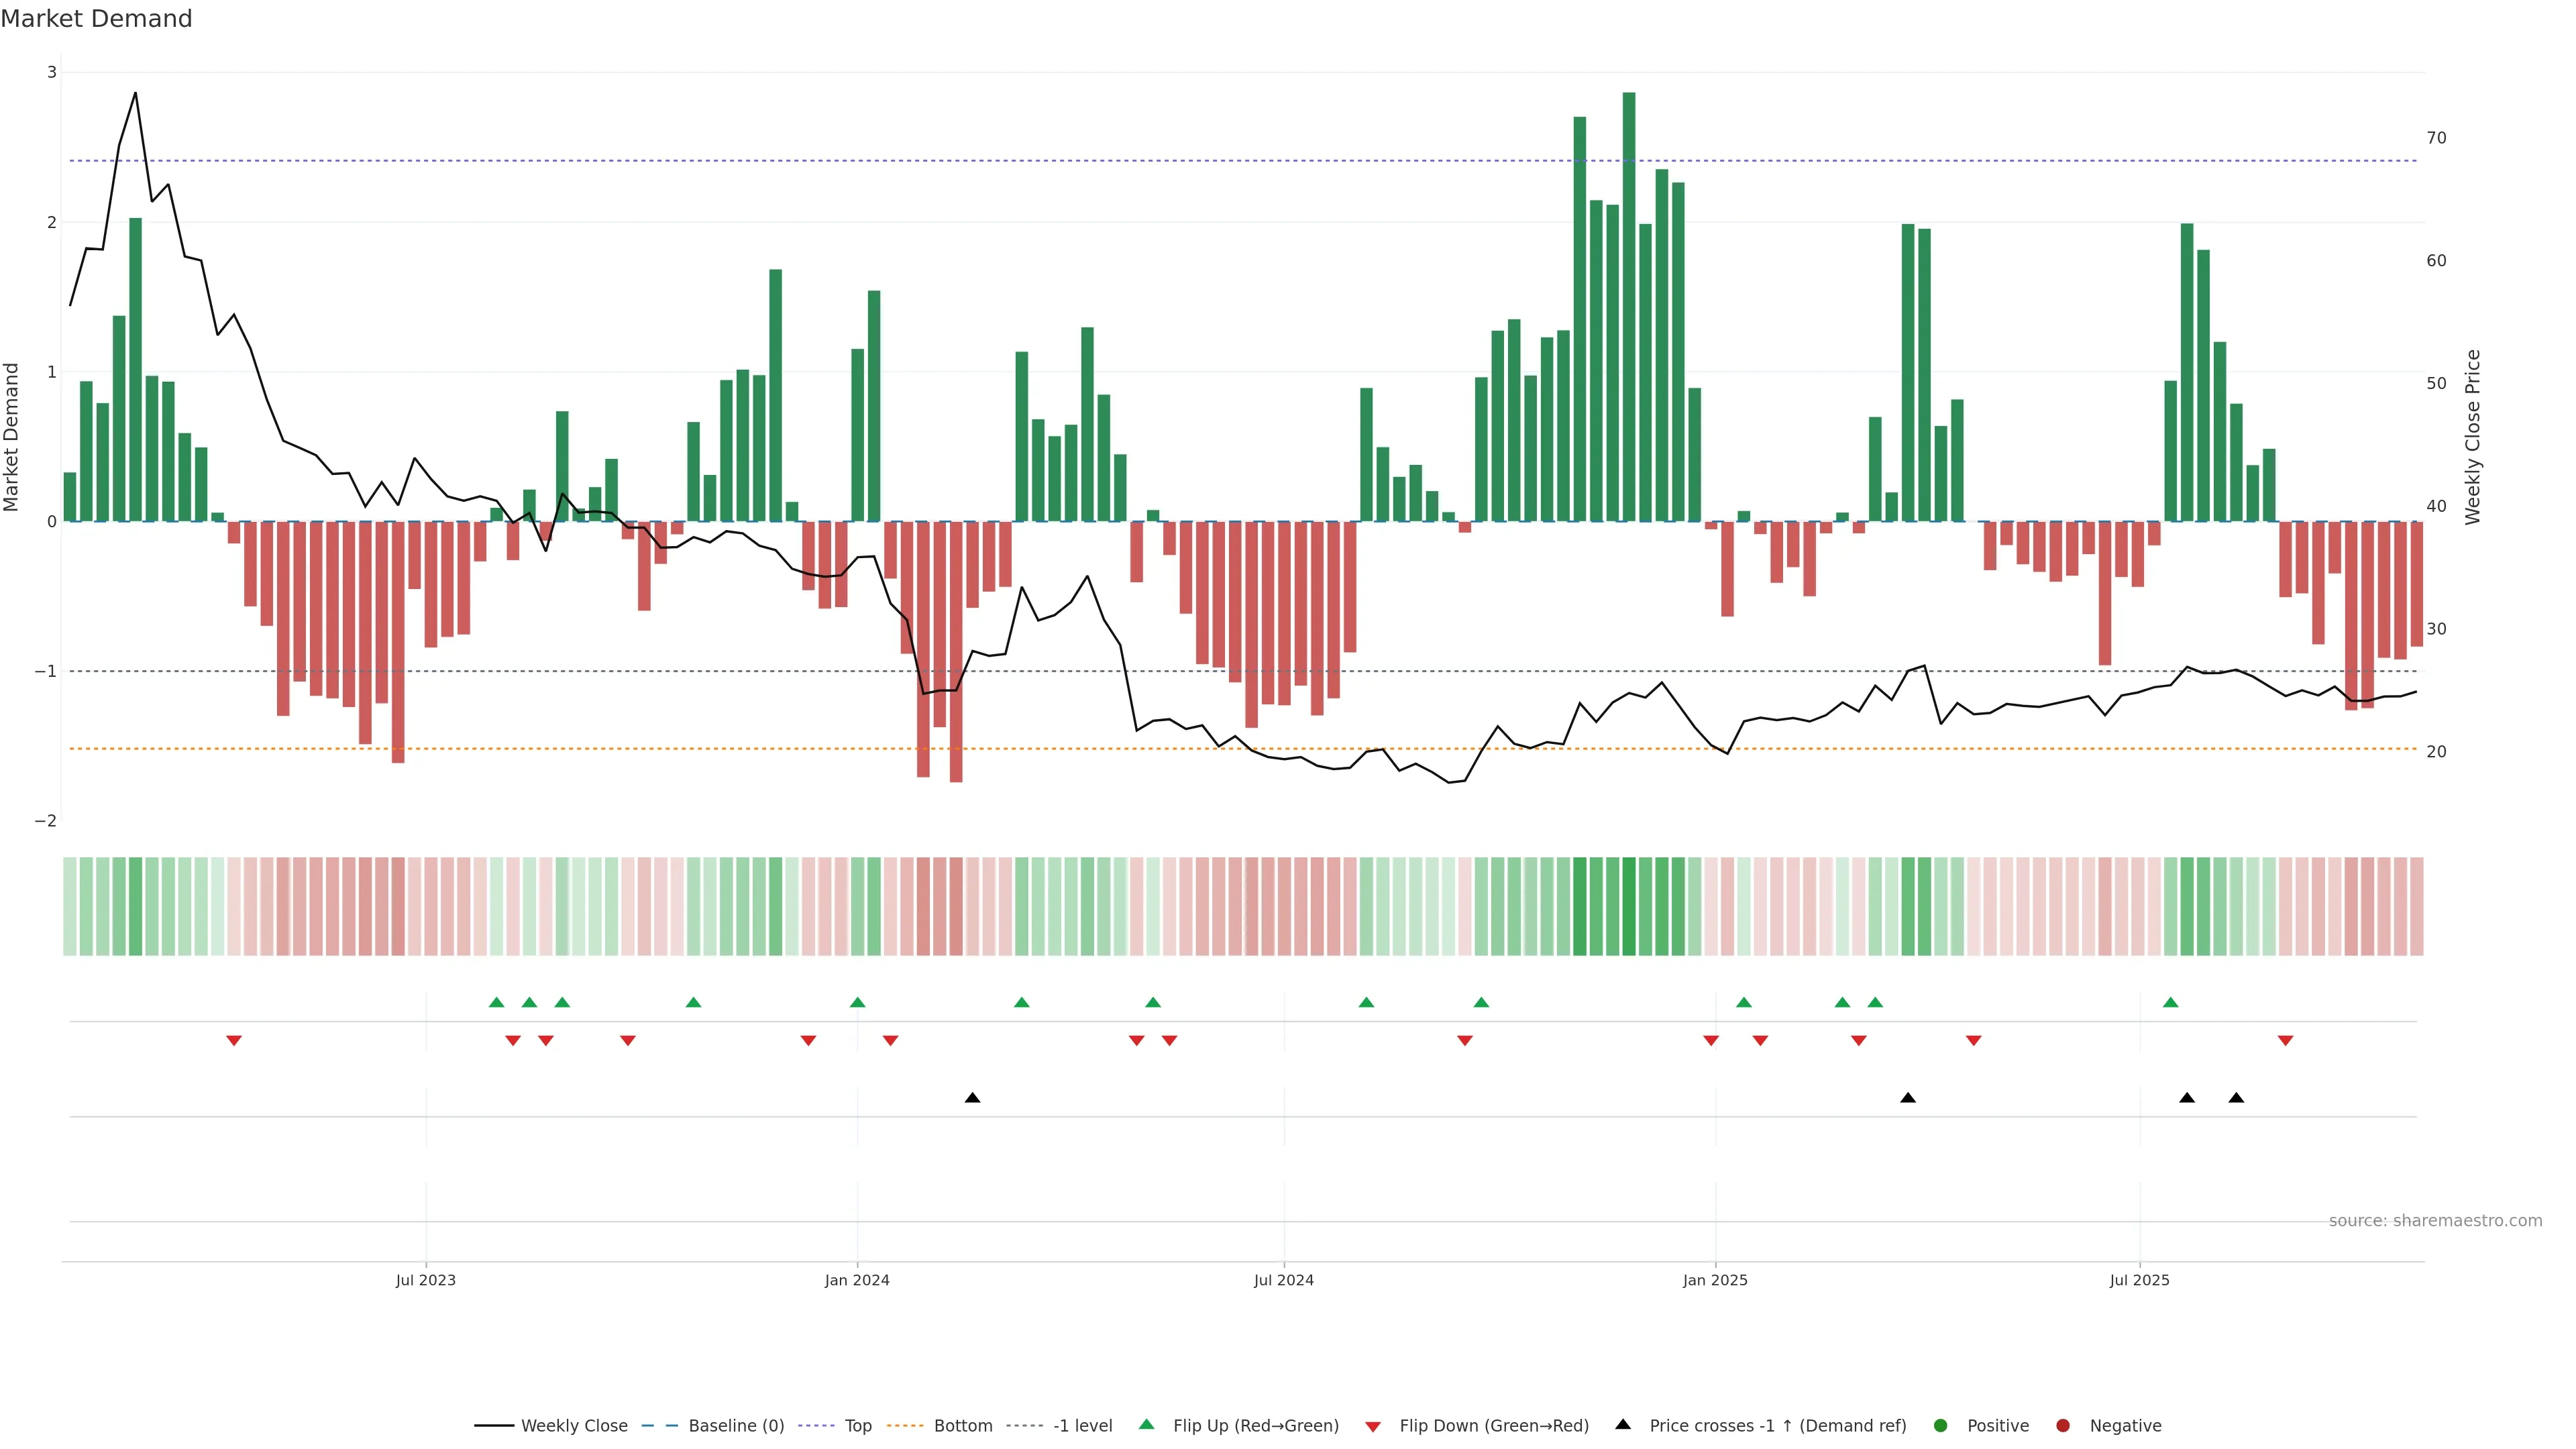Viewport: 2576px width, 1449px height.
Task: Click the Jan 2025 x-axis label
Action: pos(1715,1280)
